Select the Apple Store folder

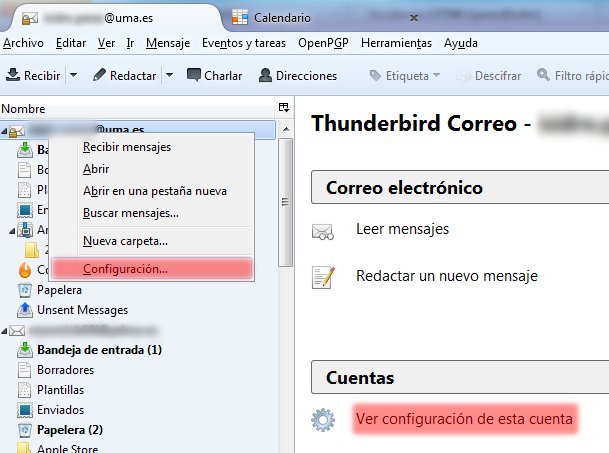[67, 448]
